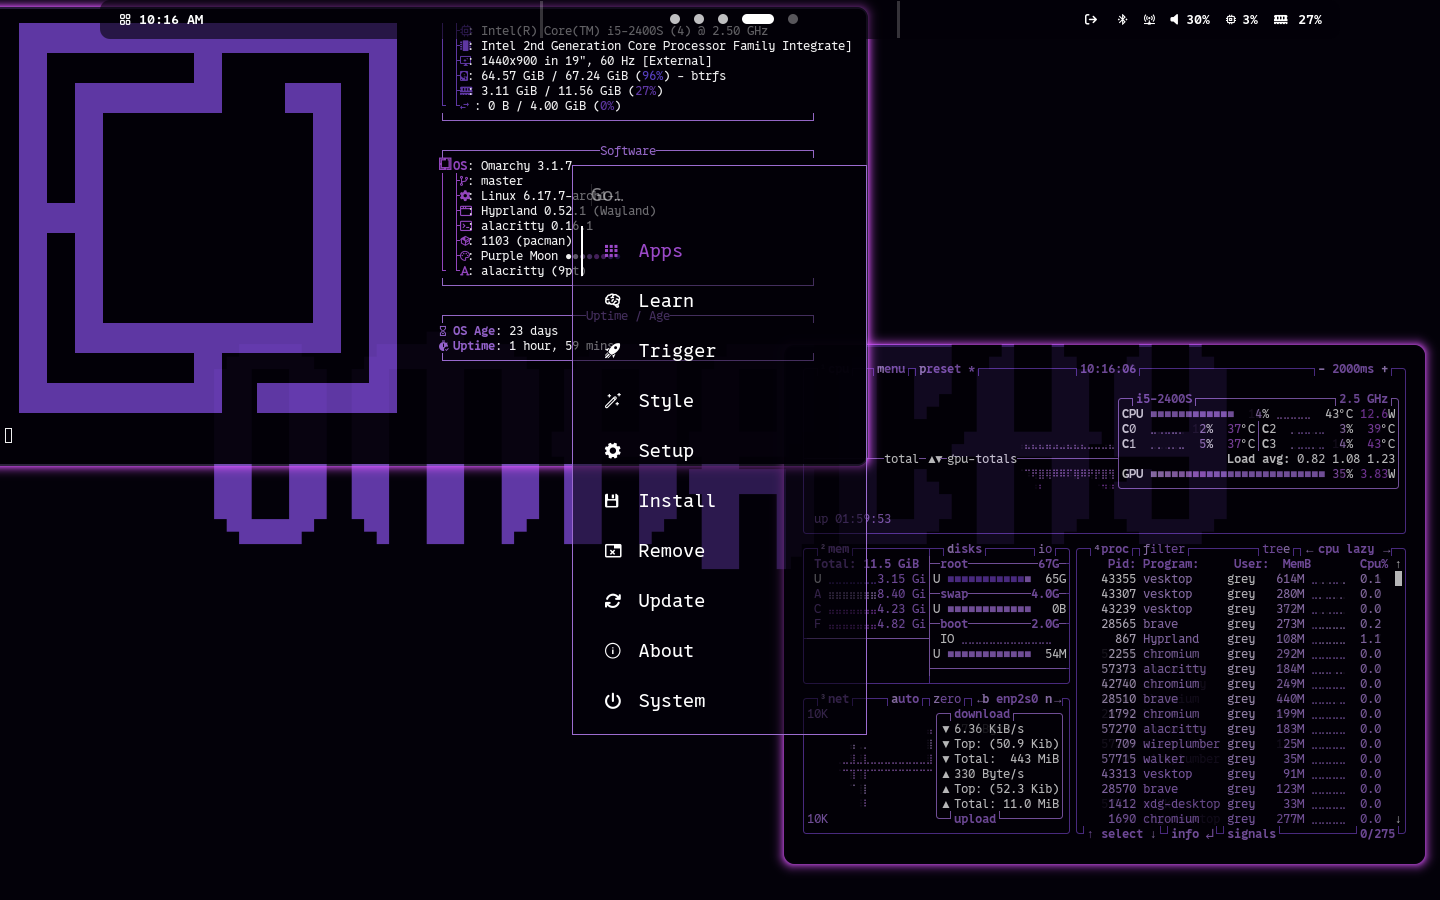The image size is (1440, 900).
Task: Click Omarchy 3.1.7 text in fastfetch terminal
Action: [x=526, y=166]
